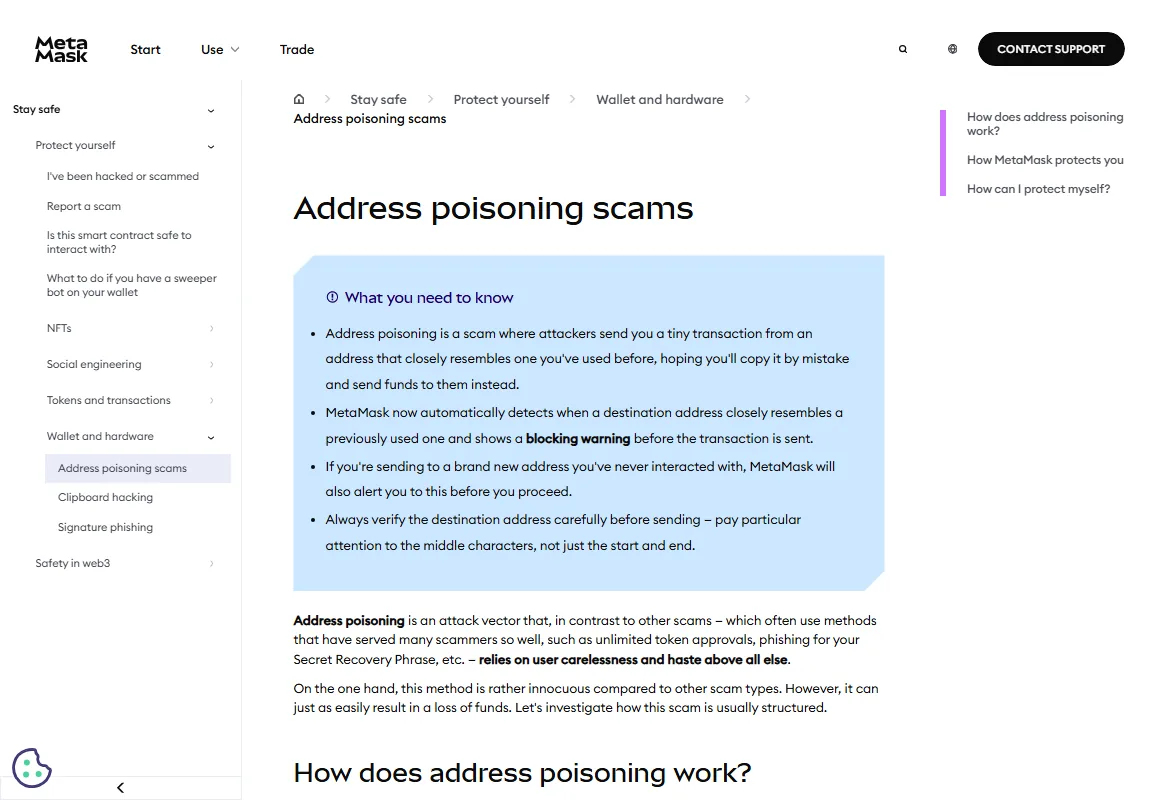Jump to How can I protect myself?
This screenshot has width=1160, height=800.
tap(1038, 189)
